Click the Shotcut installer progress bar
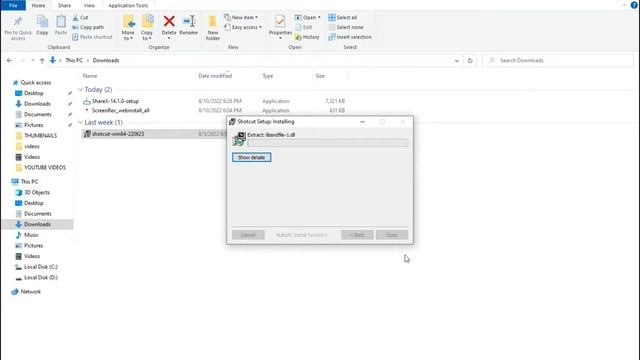Viewport: 640px width, 360px height. tap(327, 143)
